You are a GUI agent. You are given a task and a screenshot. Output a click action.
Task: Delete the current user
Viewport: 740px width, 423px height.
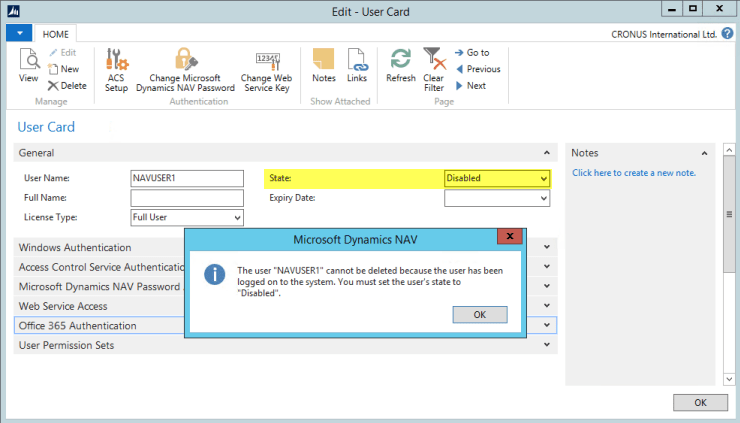click(67, 85)
